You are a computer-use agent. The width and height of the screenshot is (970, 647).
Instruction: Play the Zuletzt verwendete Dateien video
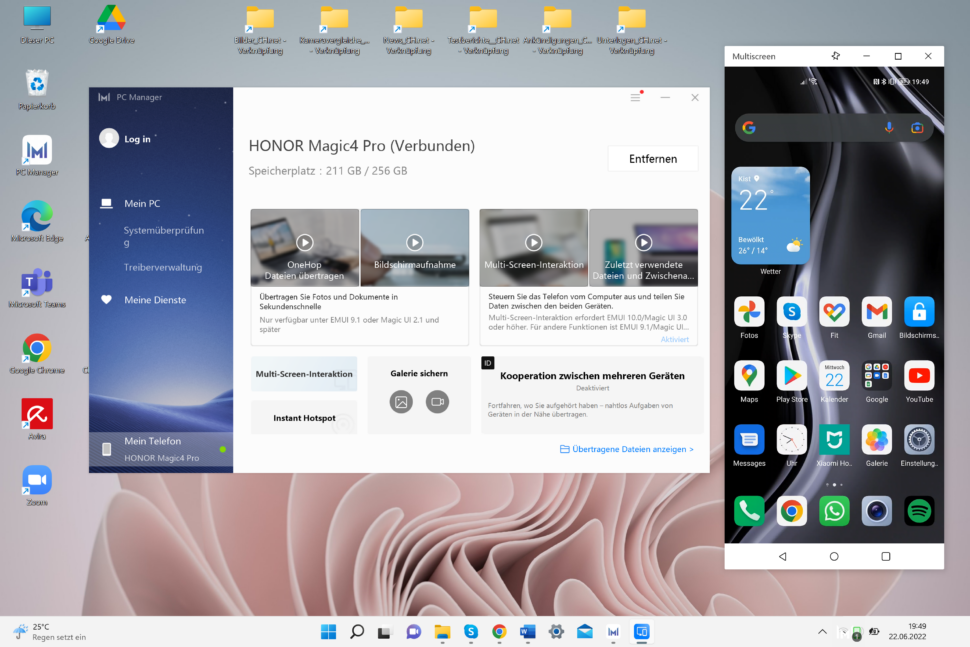click(x=643, y=242)
